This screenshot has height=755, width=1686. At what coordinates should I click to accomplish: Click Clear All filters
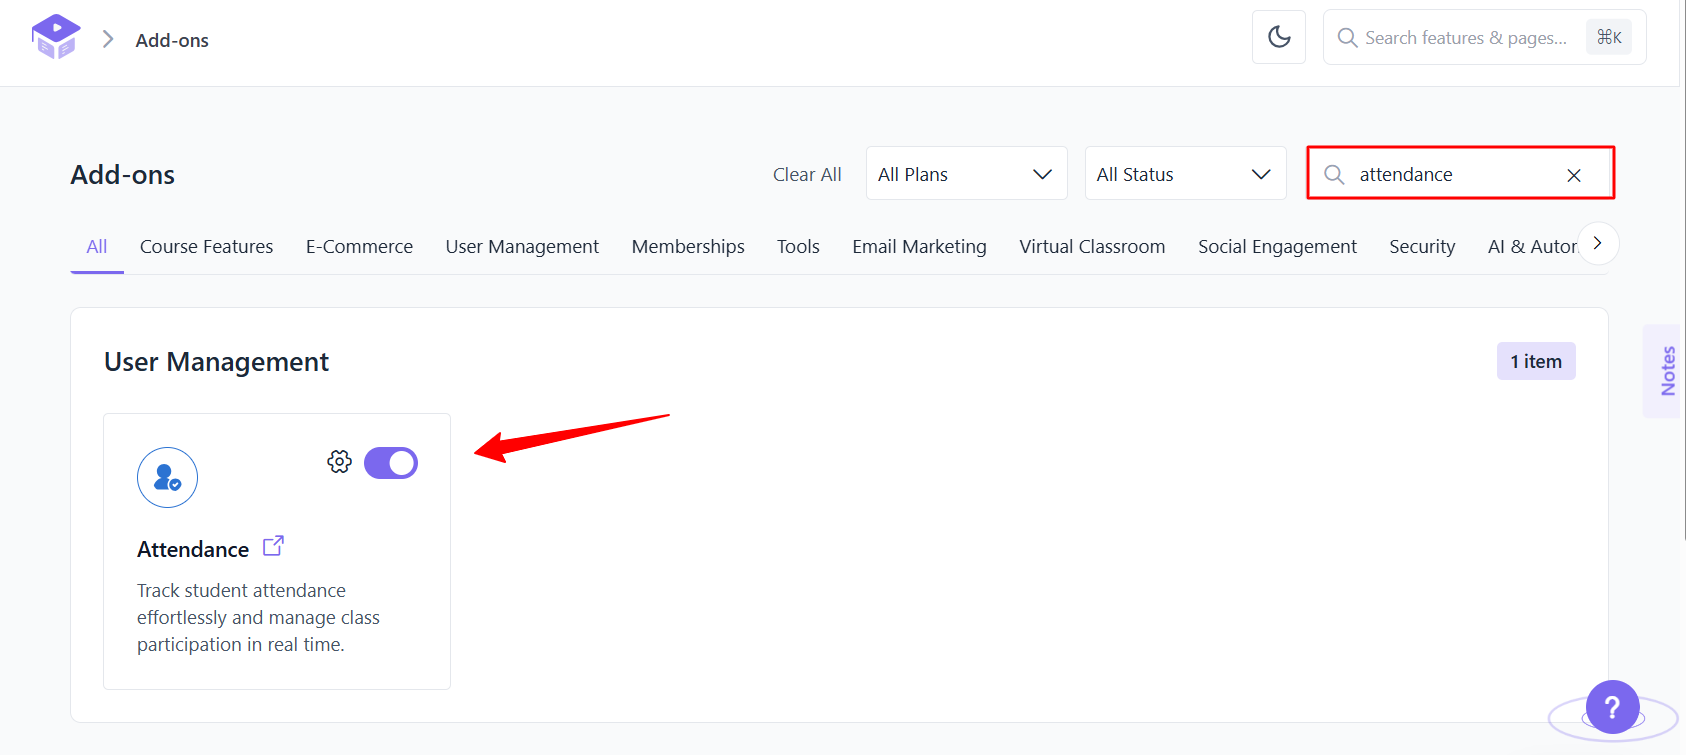(x=807, y=174)
